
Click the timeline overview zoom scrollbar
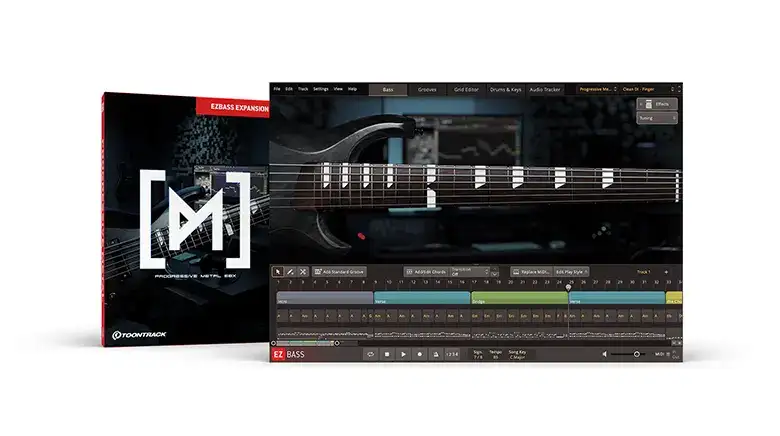click(x=305, y=343)
